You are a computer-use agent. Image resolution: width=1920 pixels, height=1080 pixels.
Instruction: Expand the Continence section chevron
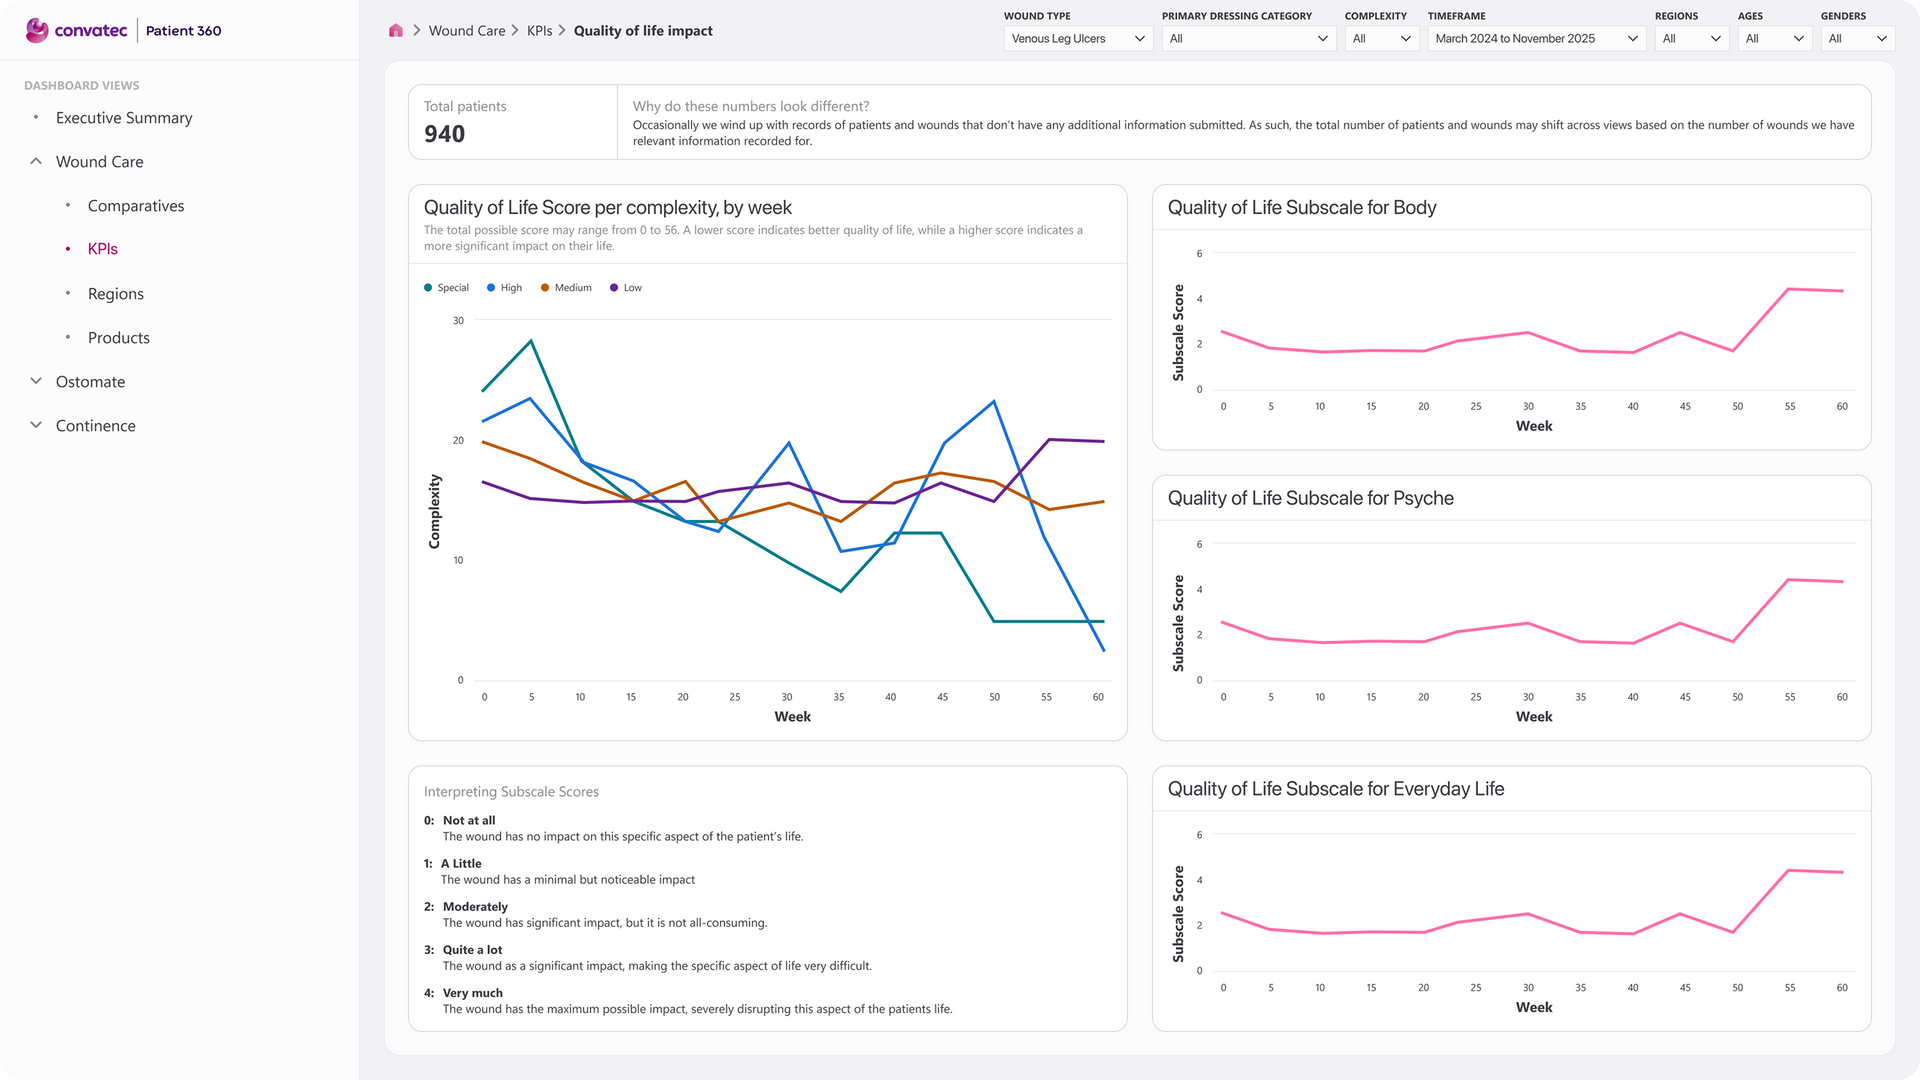(36, 425)
